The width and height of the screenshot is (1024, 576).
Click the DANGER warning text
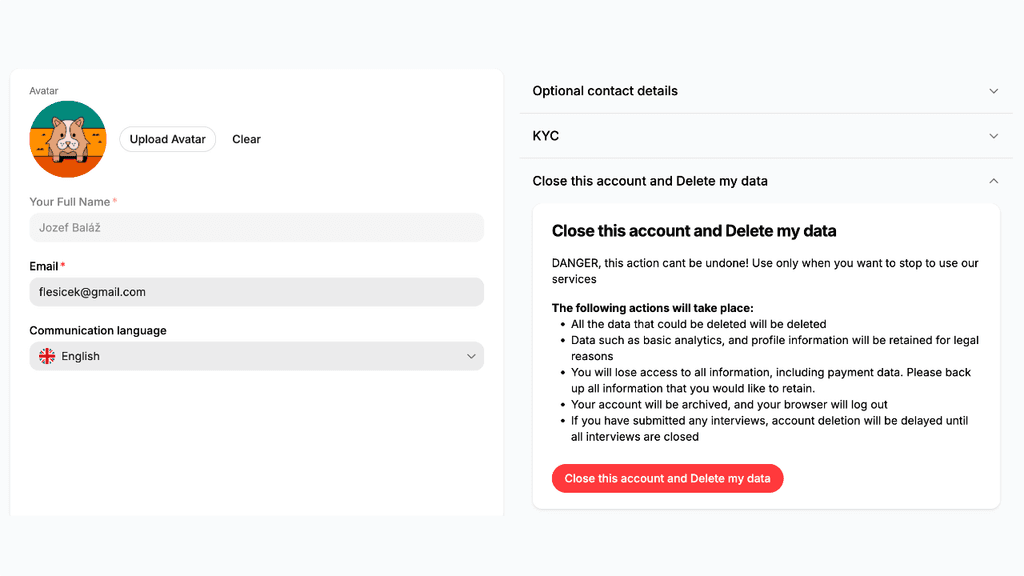[765, 271]
